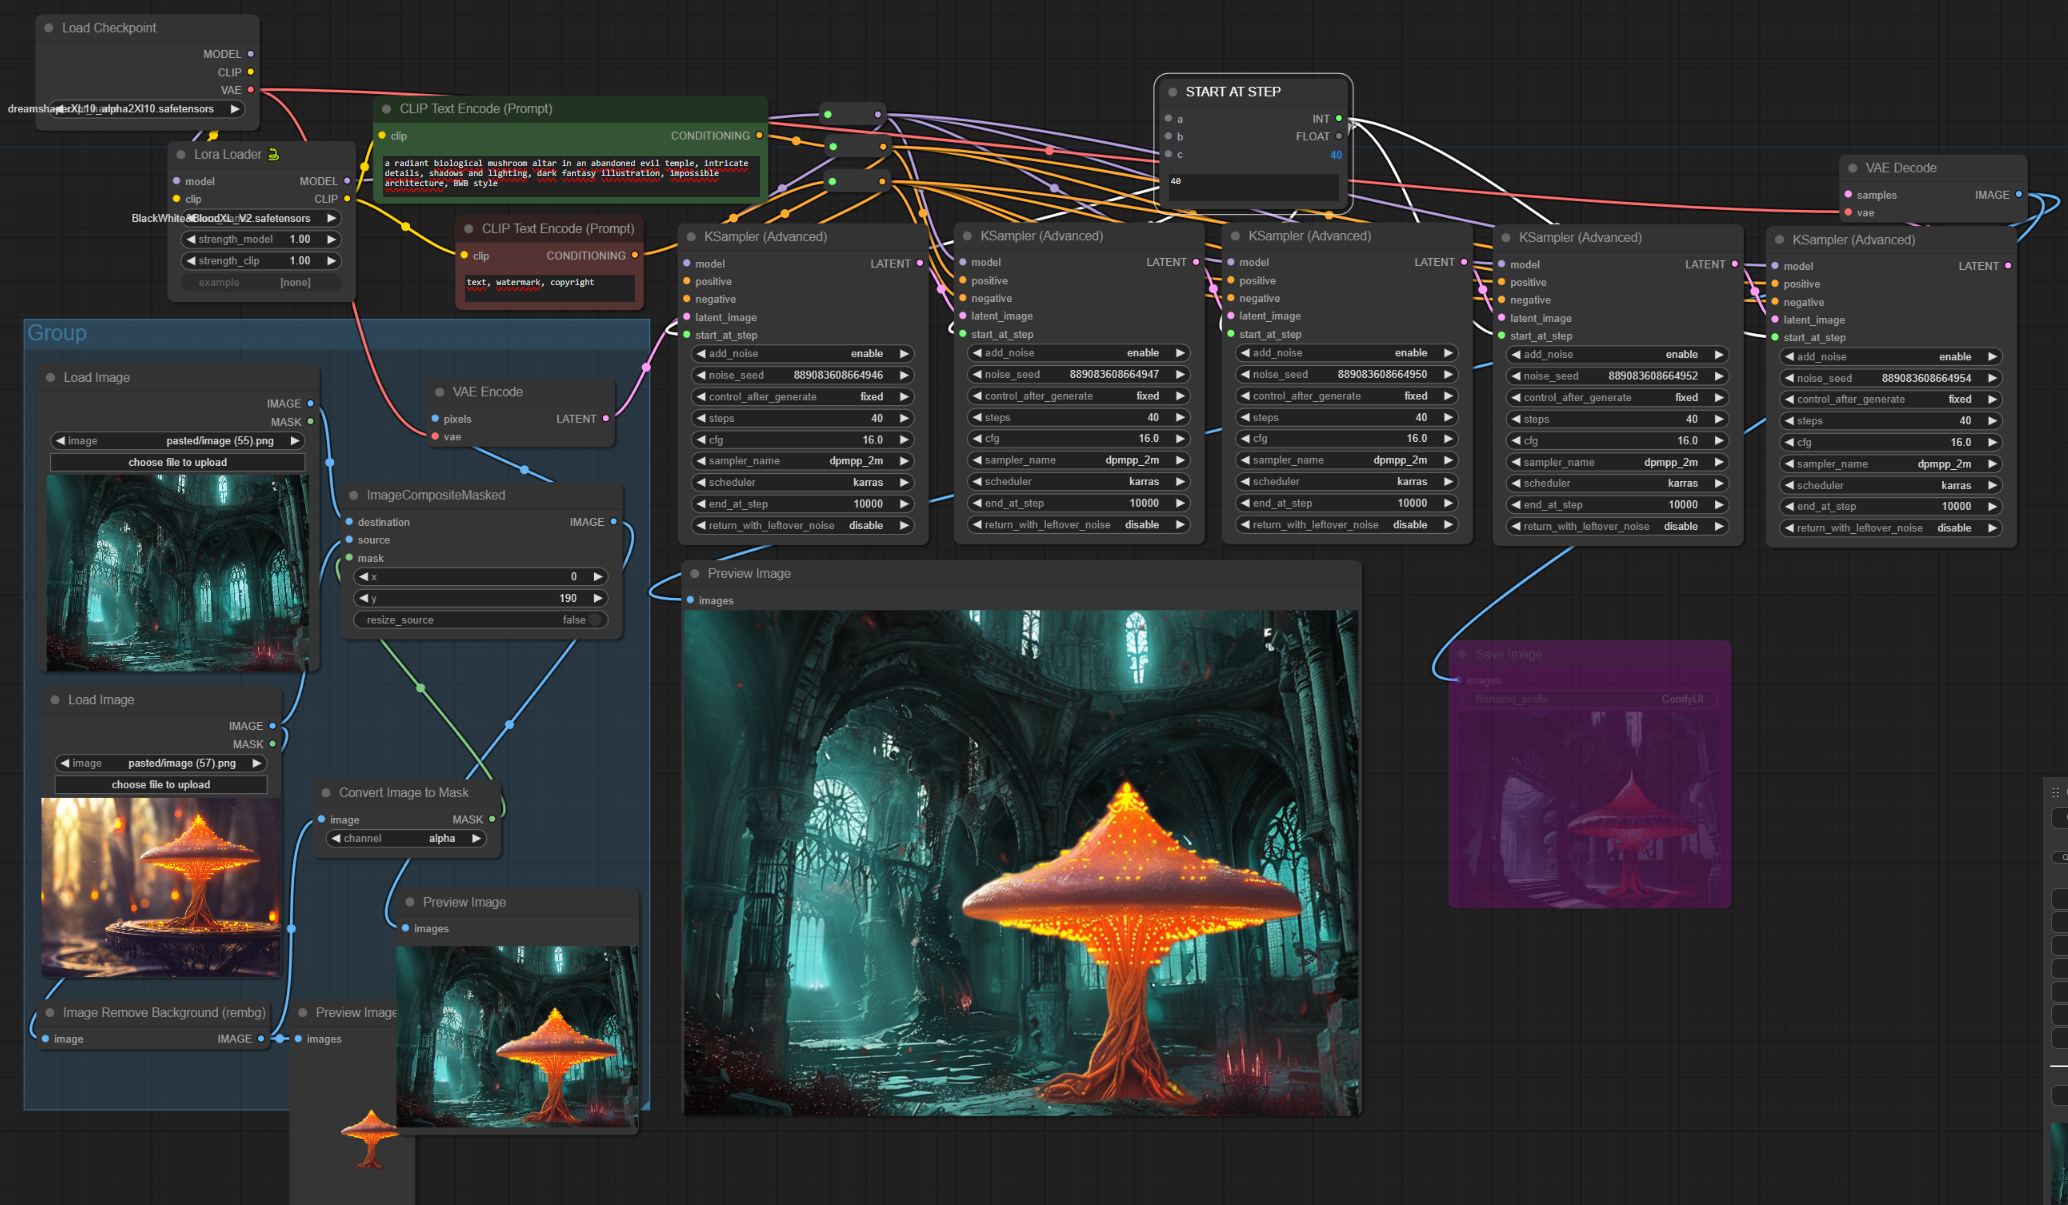Click the large Preview Image node title
The width and height of the screenshot is (2068, 1205).
point(748,574)
